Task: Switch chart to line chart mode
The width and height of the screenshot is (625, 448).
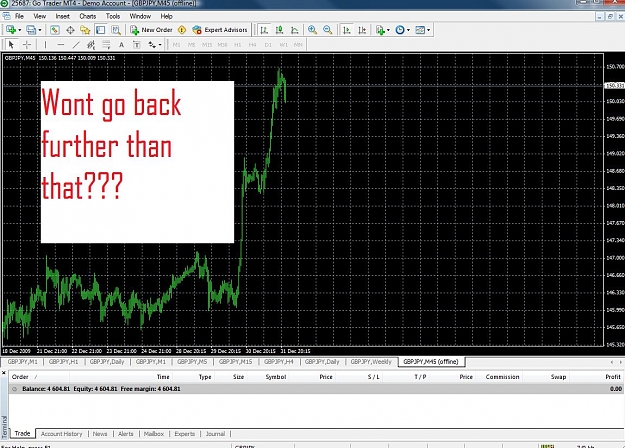Action: (294, 30)
